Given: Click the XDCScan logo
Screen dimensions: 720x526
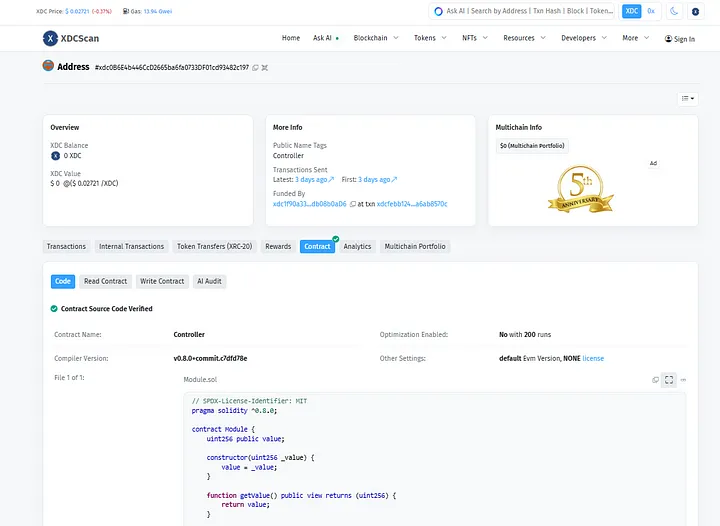Looking at the screenshot, I should coord(70,38).
